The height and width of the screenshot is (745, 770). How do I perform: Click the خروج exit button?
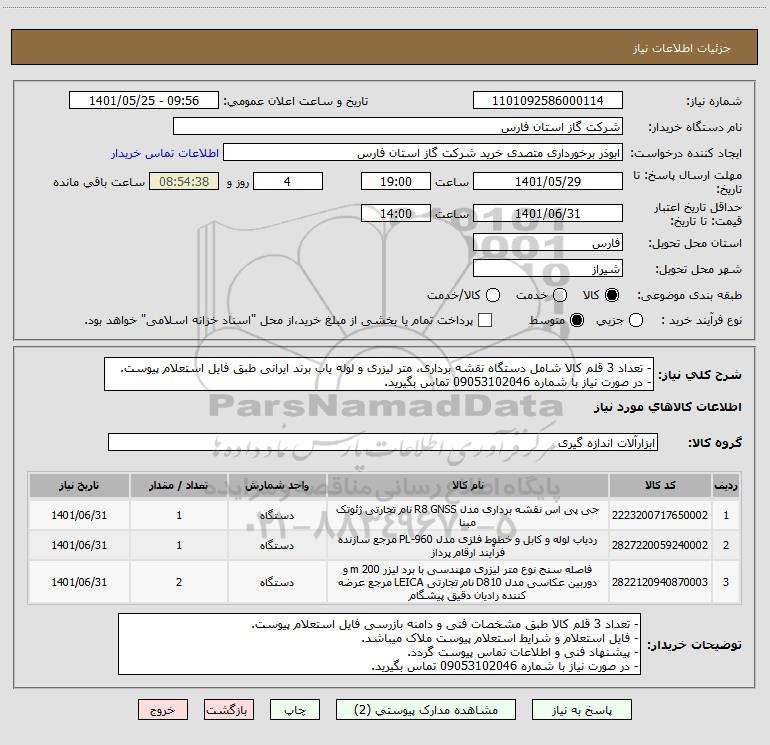[x=163, y=710]
